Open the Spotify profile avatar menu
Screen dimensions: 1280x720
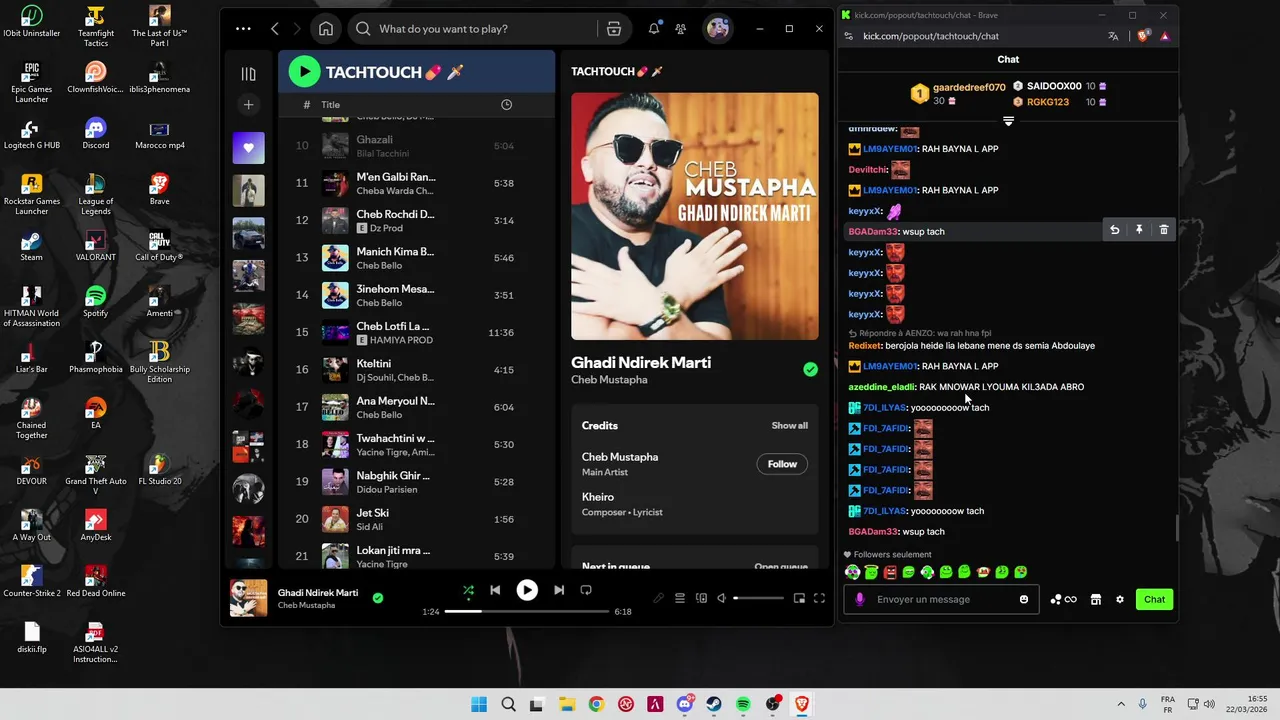tap(718, 29)
